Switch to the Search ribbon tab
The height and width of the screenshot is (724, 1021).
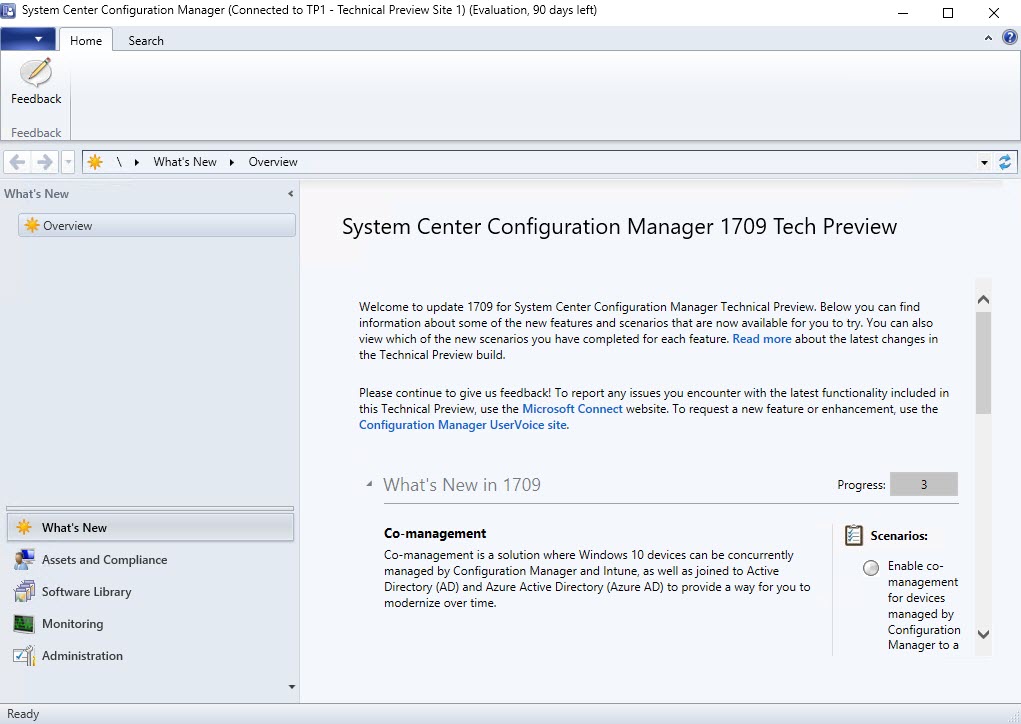pyautogui.click(x=146, y=40)
